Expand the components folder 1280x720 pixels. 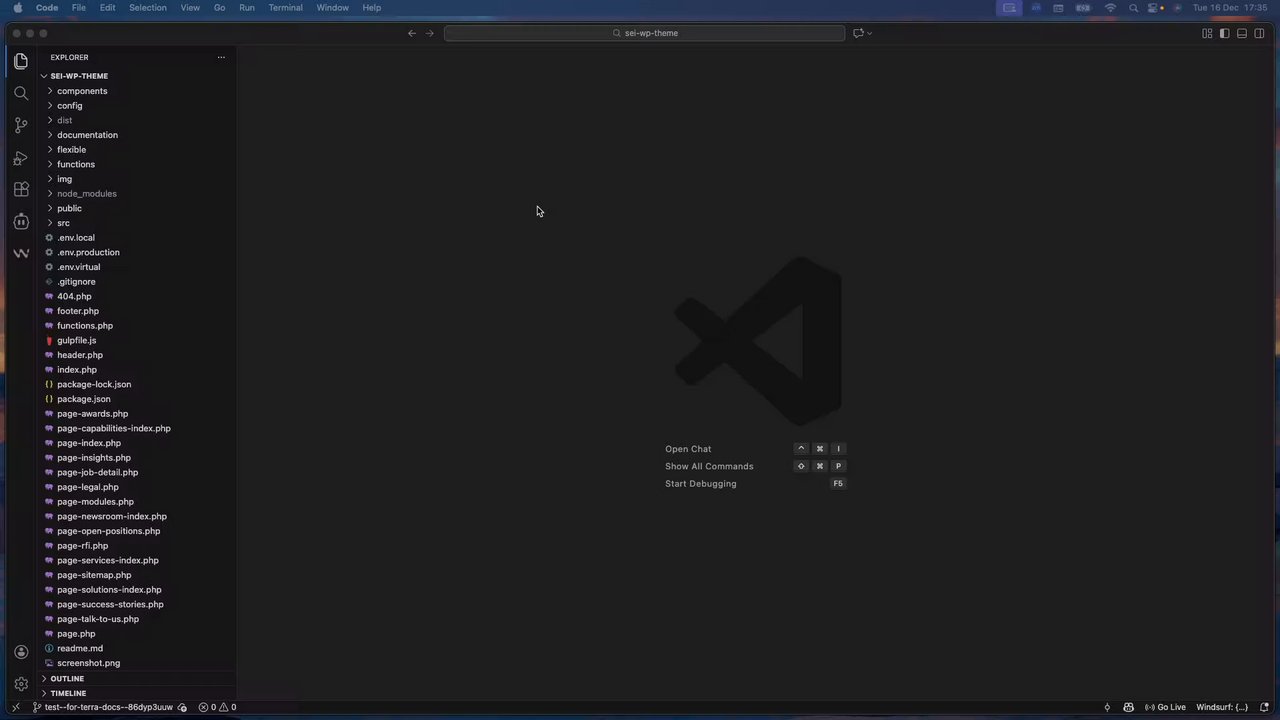tap(138, 91)
